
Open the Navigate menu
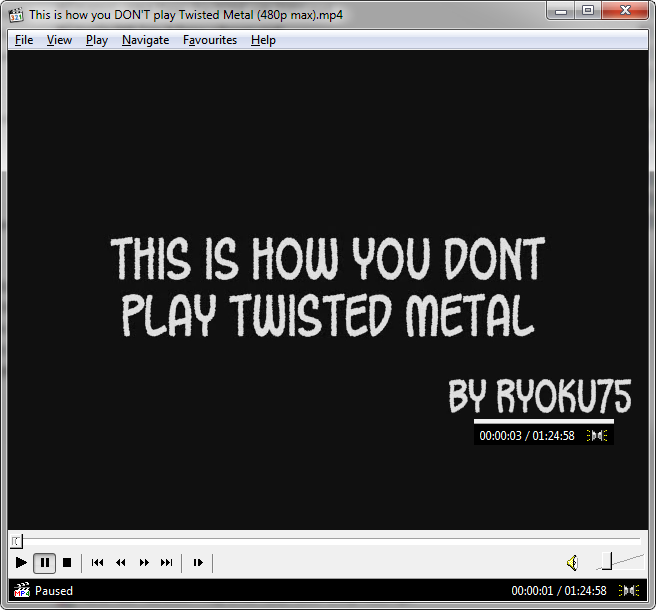point(145,40)
